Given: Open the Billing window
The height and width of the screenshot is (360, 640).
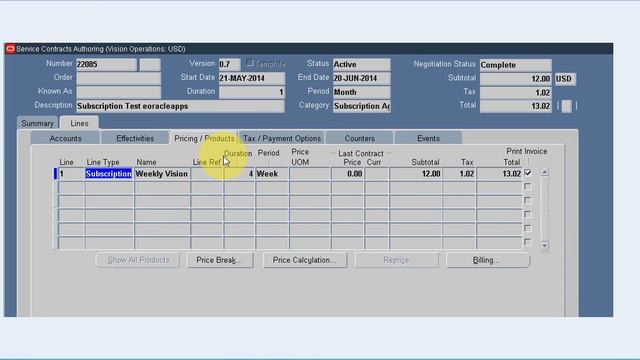Looking at the screenshot, I should click(x=488, y=260).
